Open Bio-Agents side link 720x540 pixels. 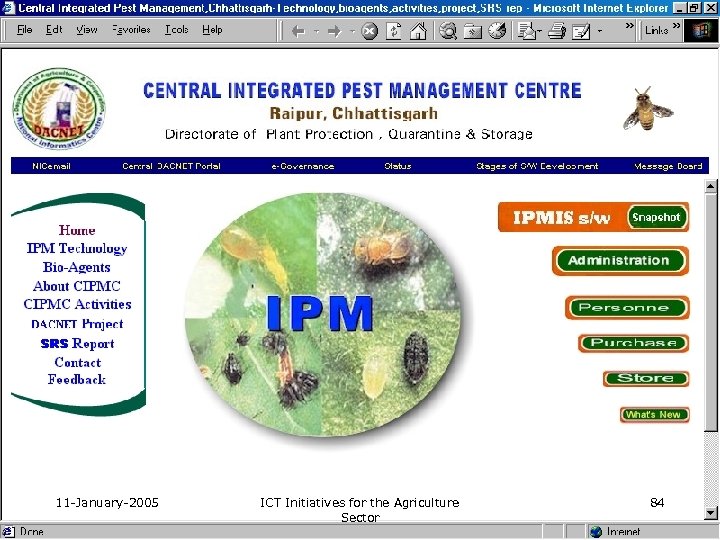[77, 267]
